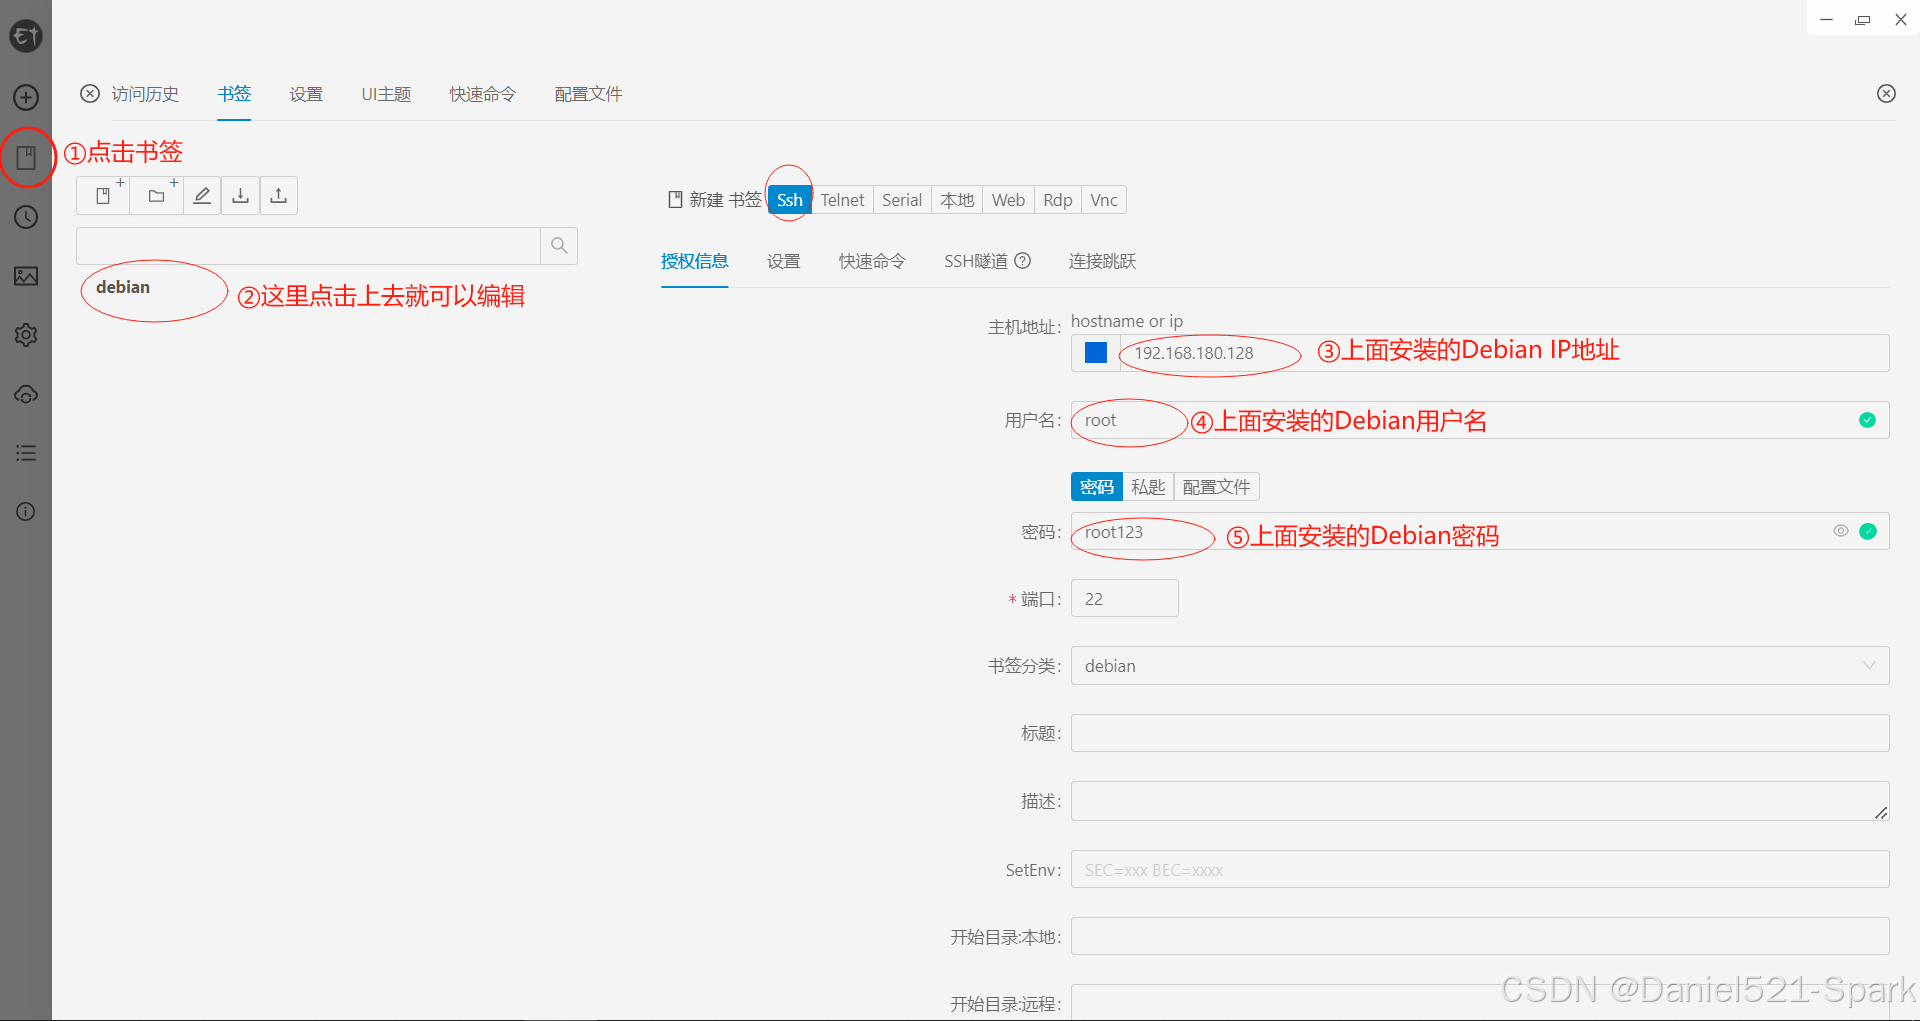Image resolution: width=1920 pixels, height=1021 pixels.
Task: Click the bookmark search magnifier icon
Action: (559, 246)
